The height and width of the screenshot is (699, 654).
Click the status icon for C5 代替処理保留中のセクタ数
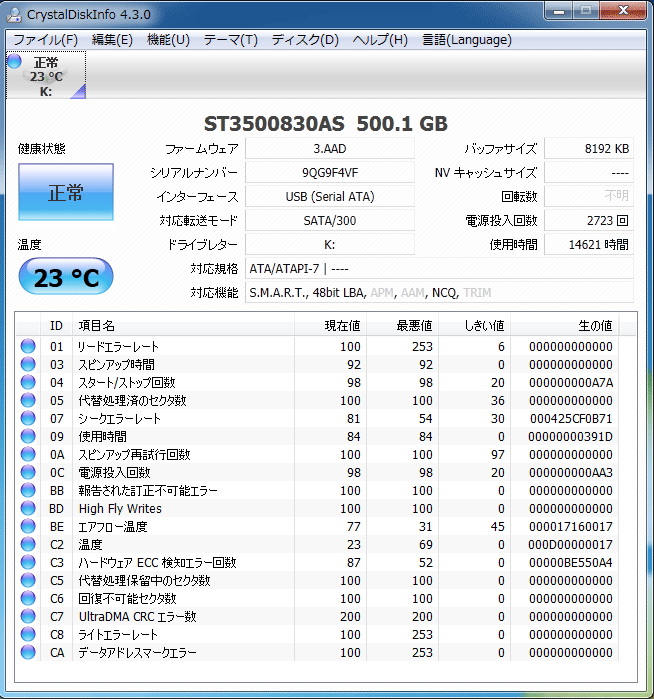click(x=28, y=580)
